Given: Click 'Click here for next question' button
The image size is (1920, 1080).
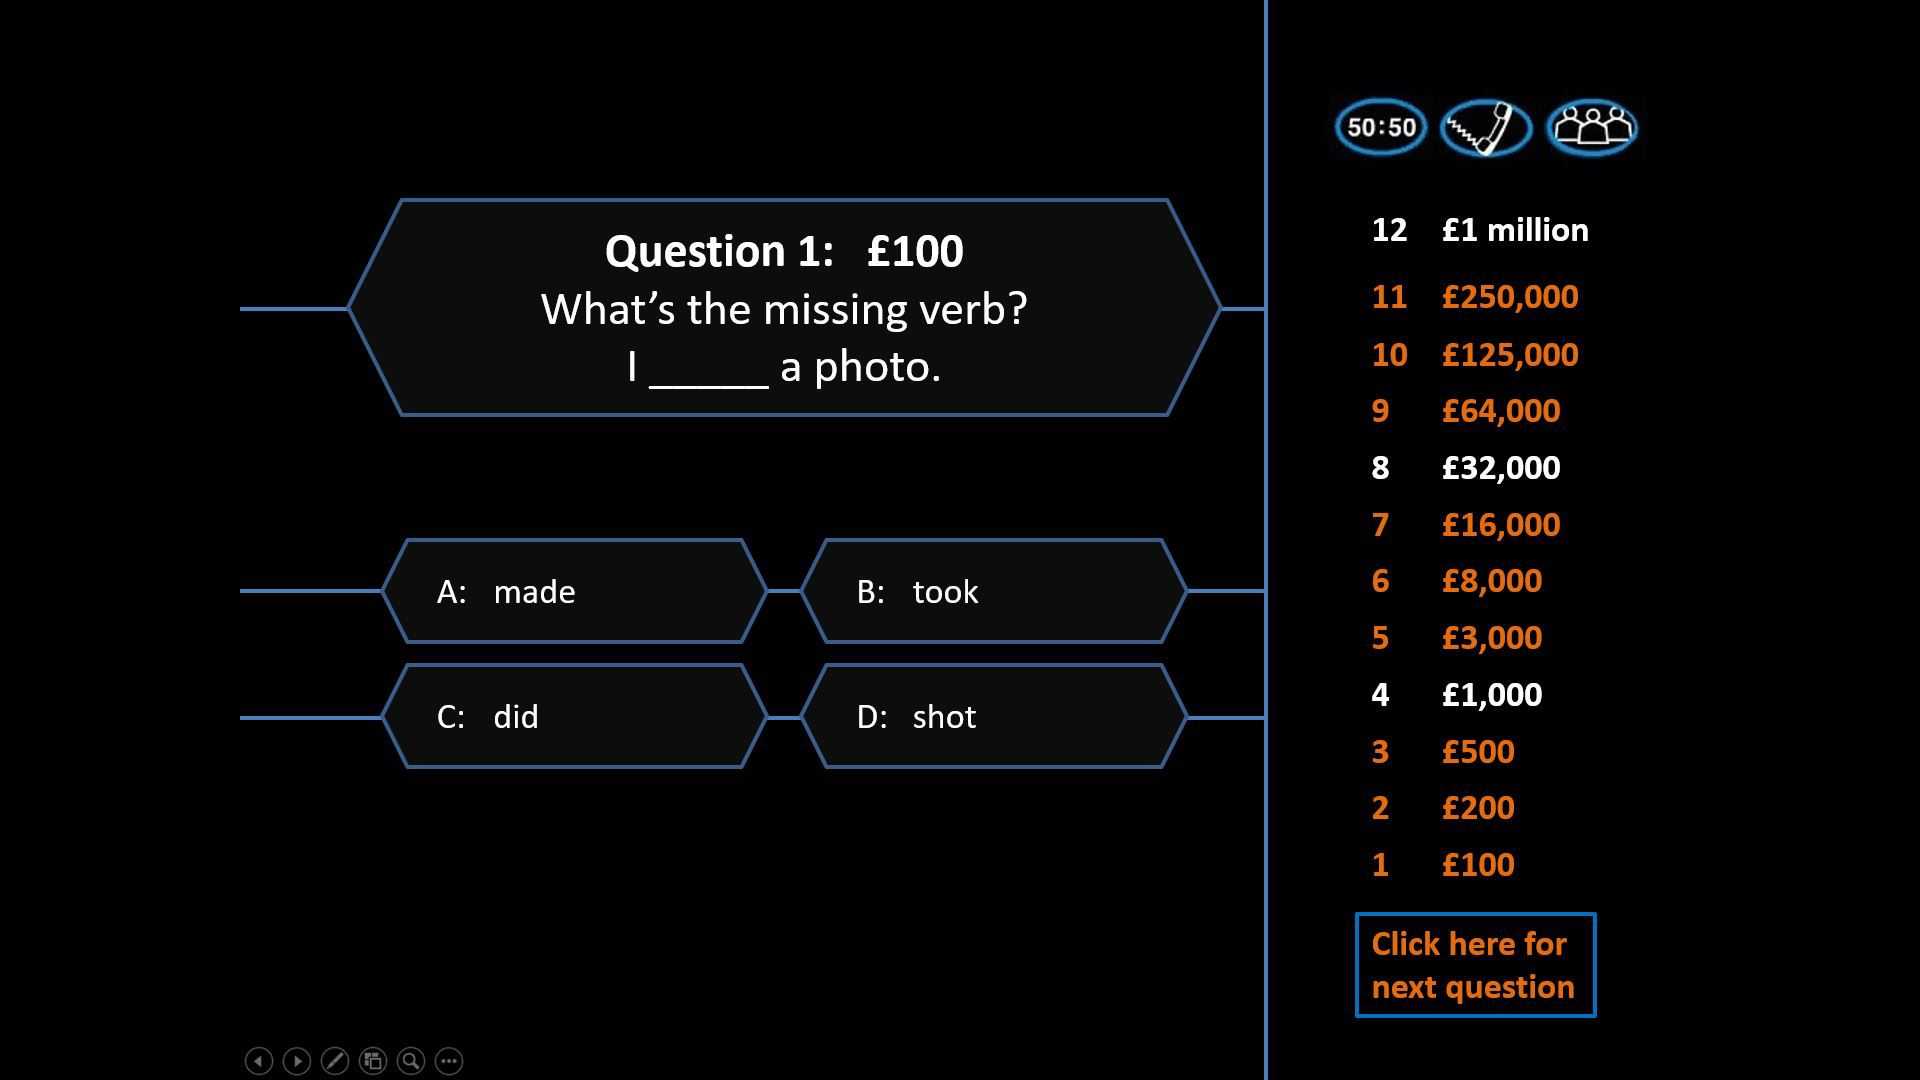Looking at the screenshot, I should pyautogui.click(x=1473, y=965).
